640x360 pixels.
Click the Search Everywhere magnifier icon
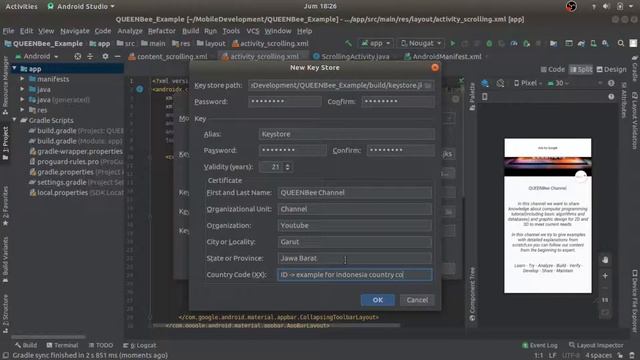click(621, 43)
